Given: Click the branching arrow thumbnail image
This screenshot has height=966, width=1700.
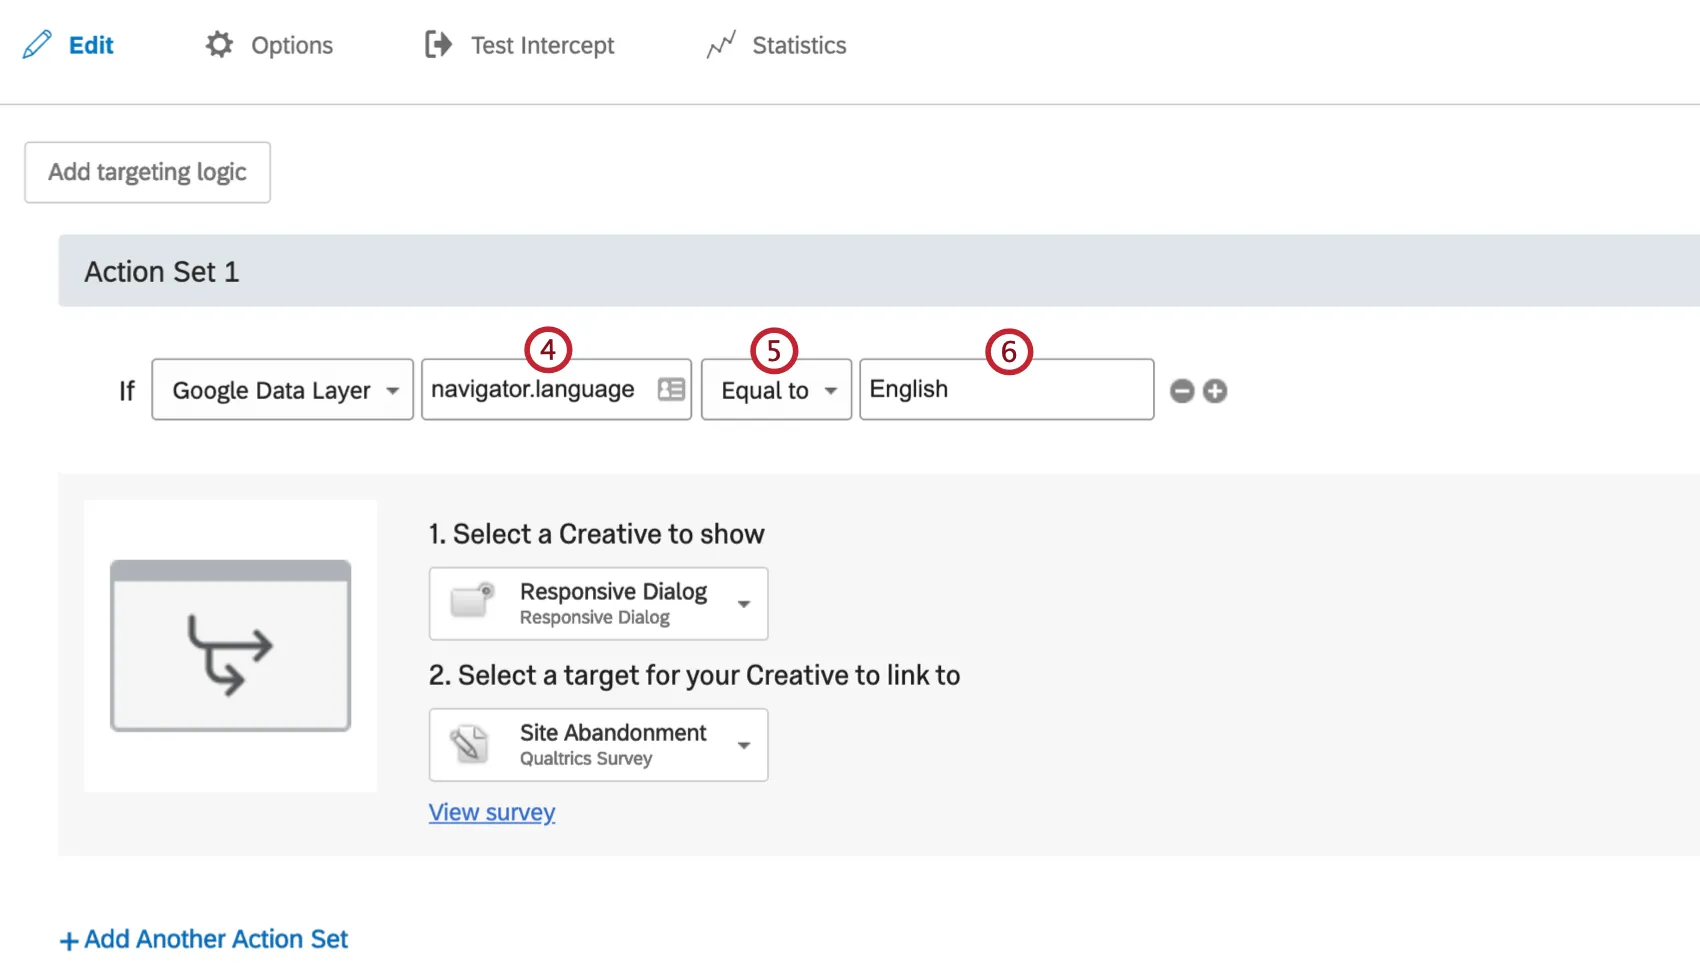Looking at the screenshot, I should pos(229,645).
